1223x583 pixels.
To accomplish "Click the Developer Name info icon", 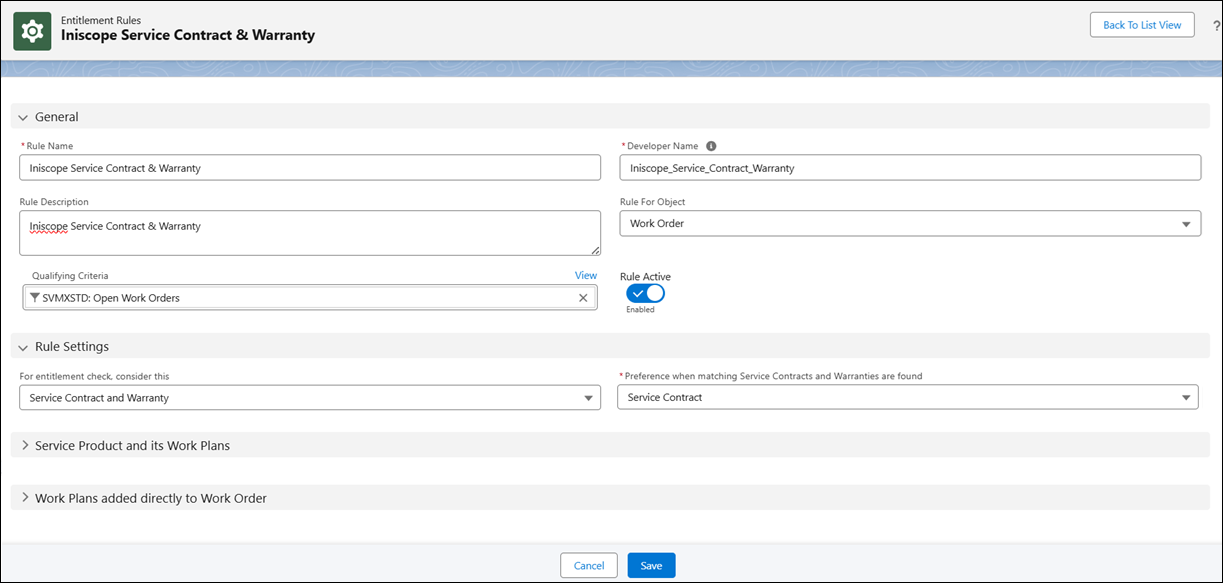I will click(x=711, y=146).
